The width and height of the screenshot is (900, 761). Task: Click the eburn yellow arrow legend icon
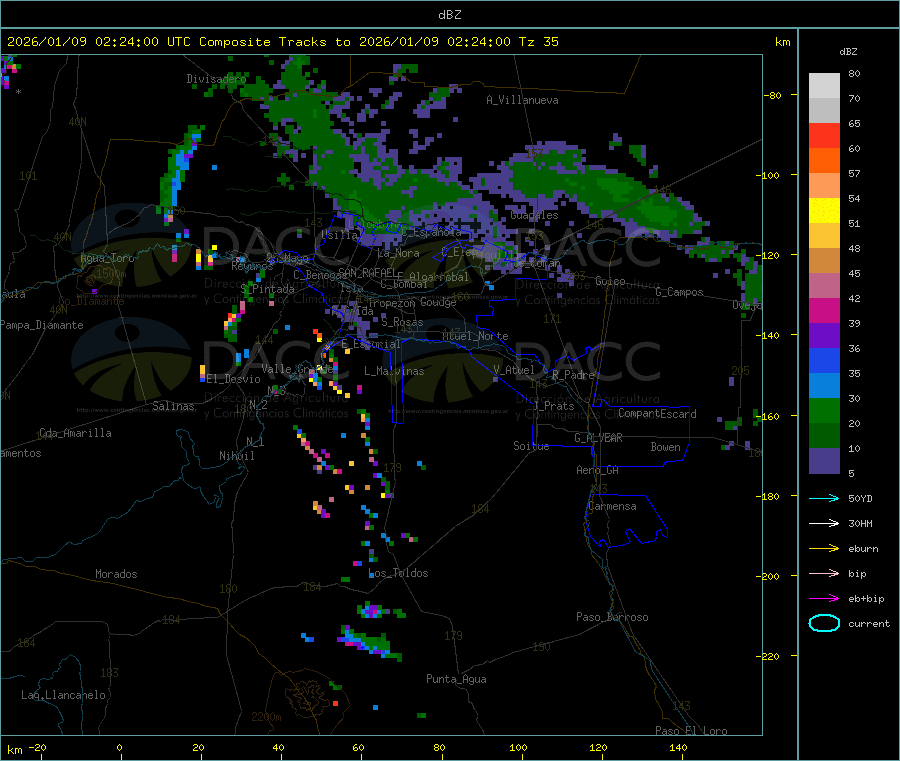[x=824, y=548]
